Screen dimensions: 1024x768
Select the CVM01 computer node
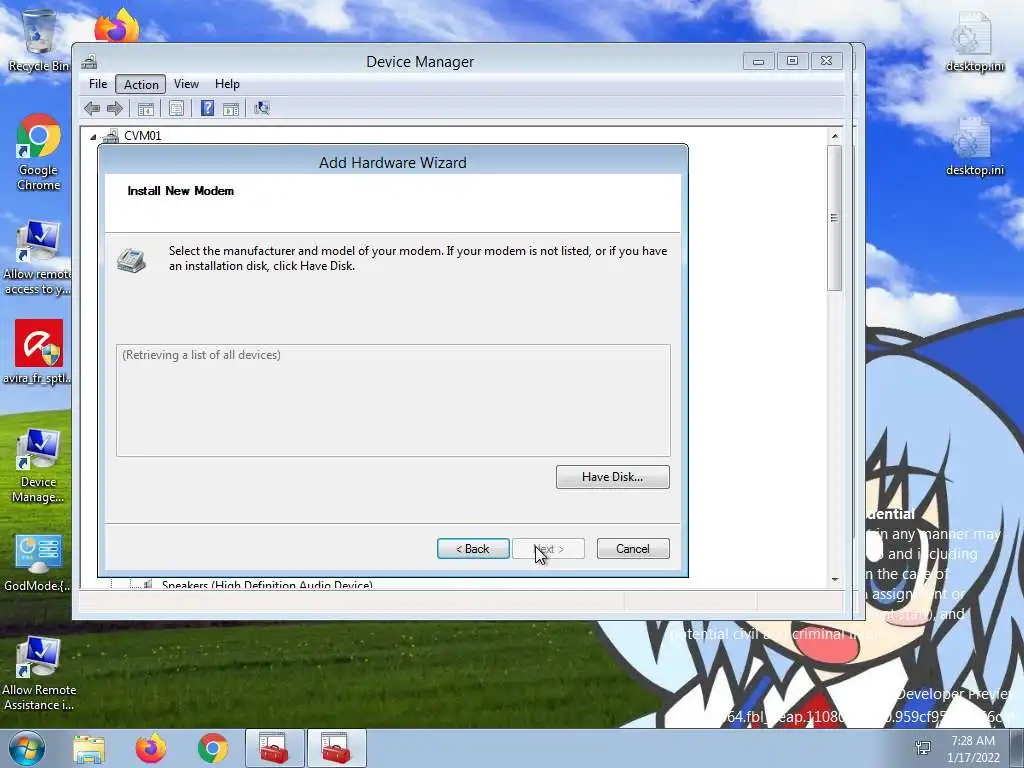tap(142, 136)
